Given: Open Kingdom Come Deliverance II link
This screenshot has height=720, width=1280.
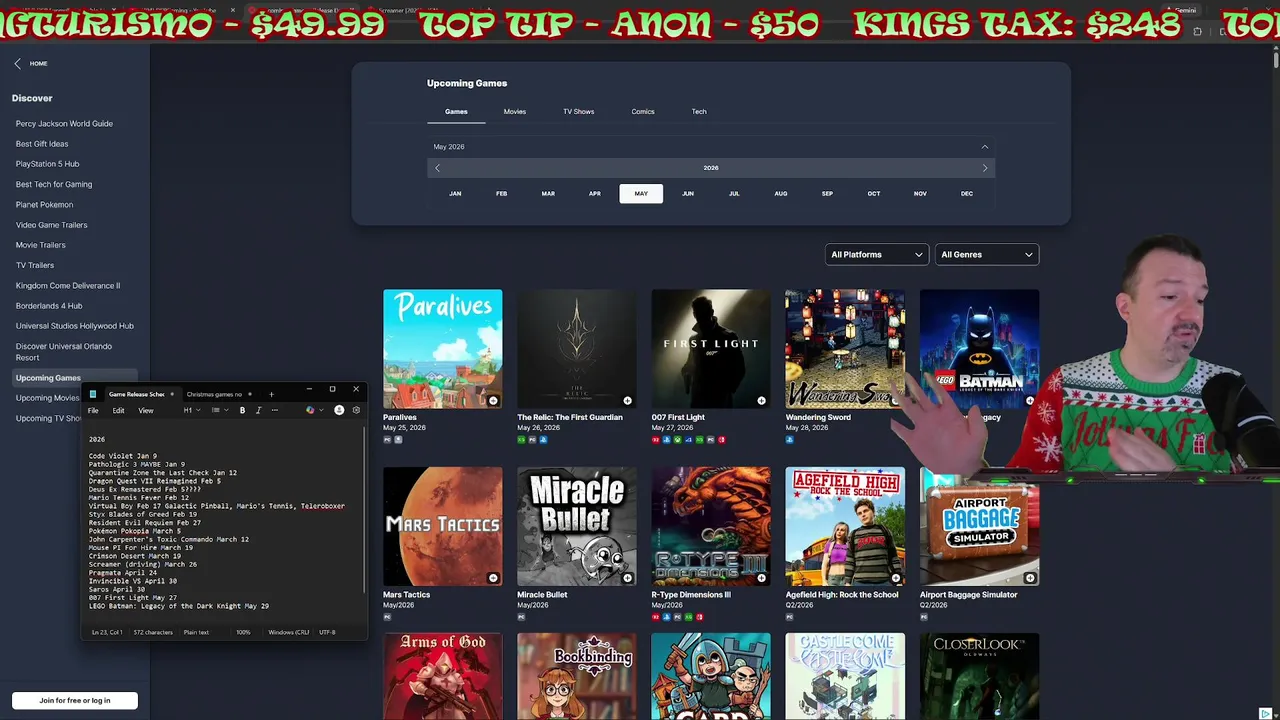Looking at the screenshot, I should [68, 286].
